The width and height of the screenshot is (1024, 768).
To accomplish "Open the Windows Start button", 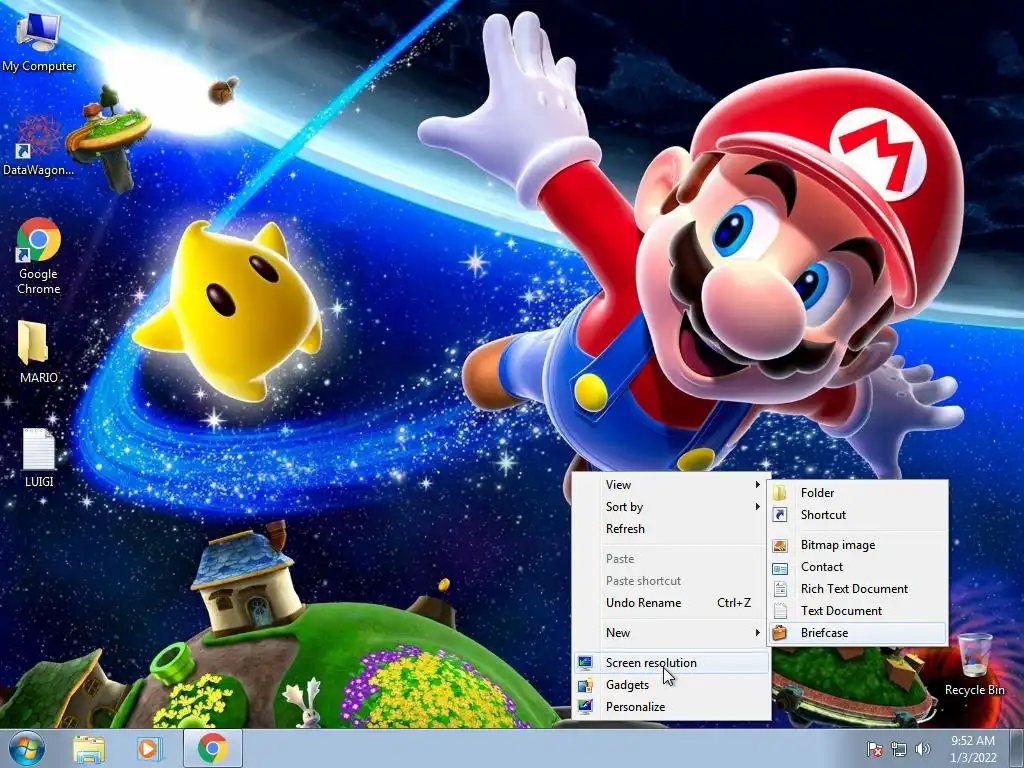I will coord(27,748).
